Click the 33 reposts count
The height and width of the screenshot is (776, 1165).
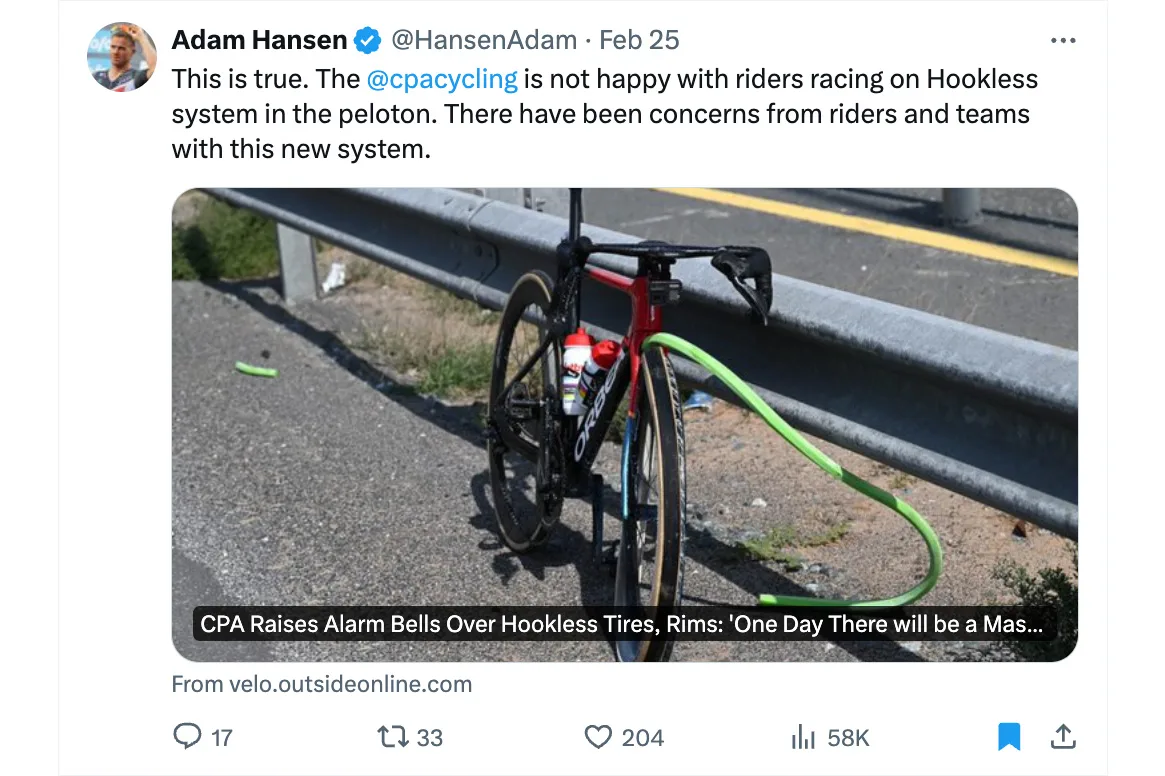point(429,738)
